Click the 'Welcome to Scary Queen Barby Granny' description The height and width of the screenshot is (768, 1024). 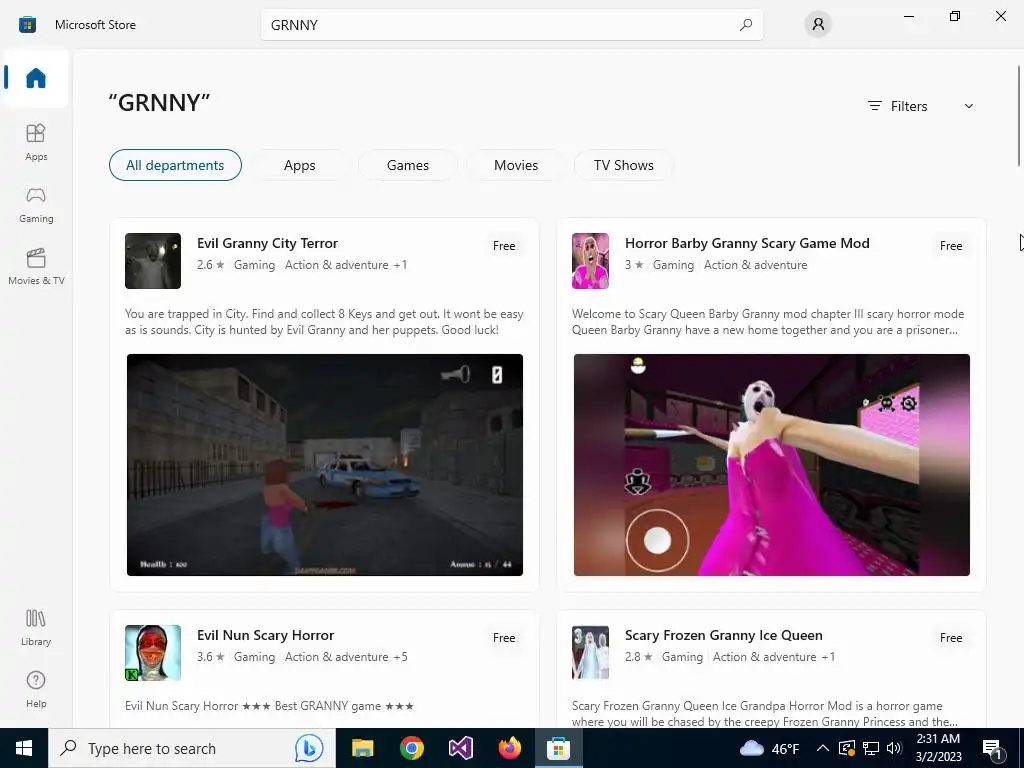[x=767, y=322]
